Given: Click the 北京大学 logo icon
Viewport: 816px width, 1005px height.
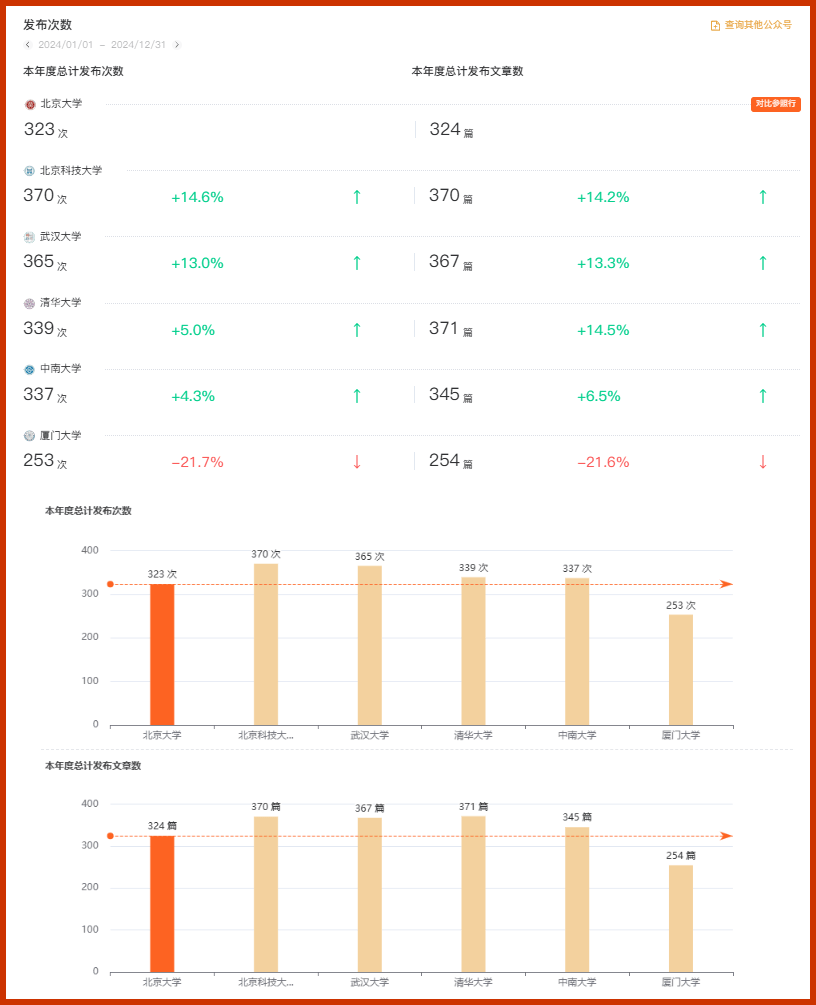Looking at the screenshot, I should 29,104.
